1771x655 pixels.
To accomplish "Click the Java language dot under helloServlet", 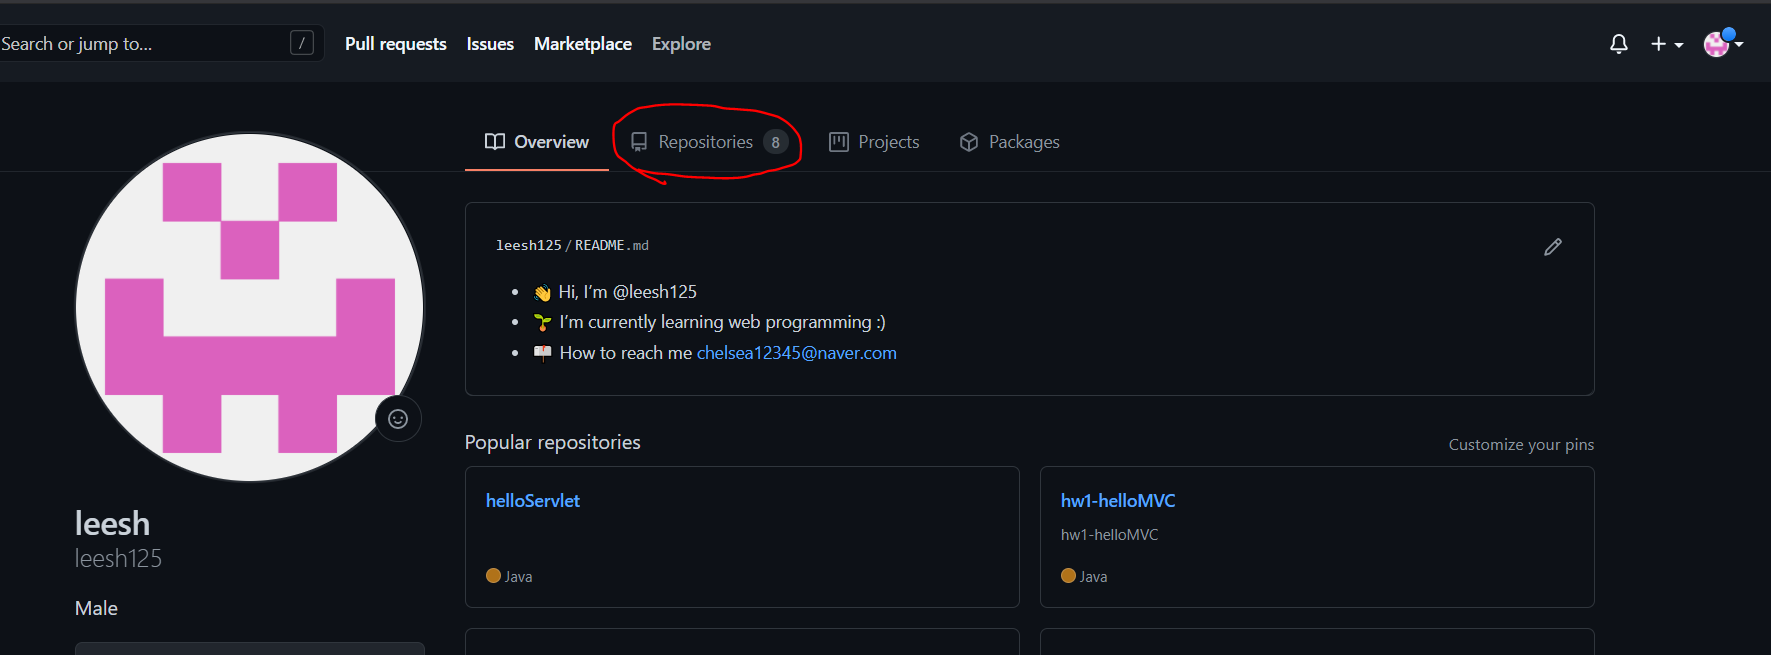I will [493, 575].
